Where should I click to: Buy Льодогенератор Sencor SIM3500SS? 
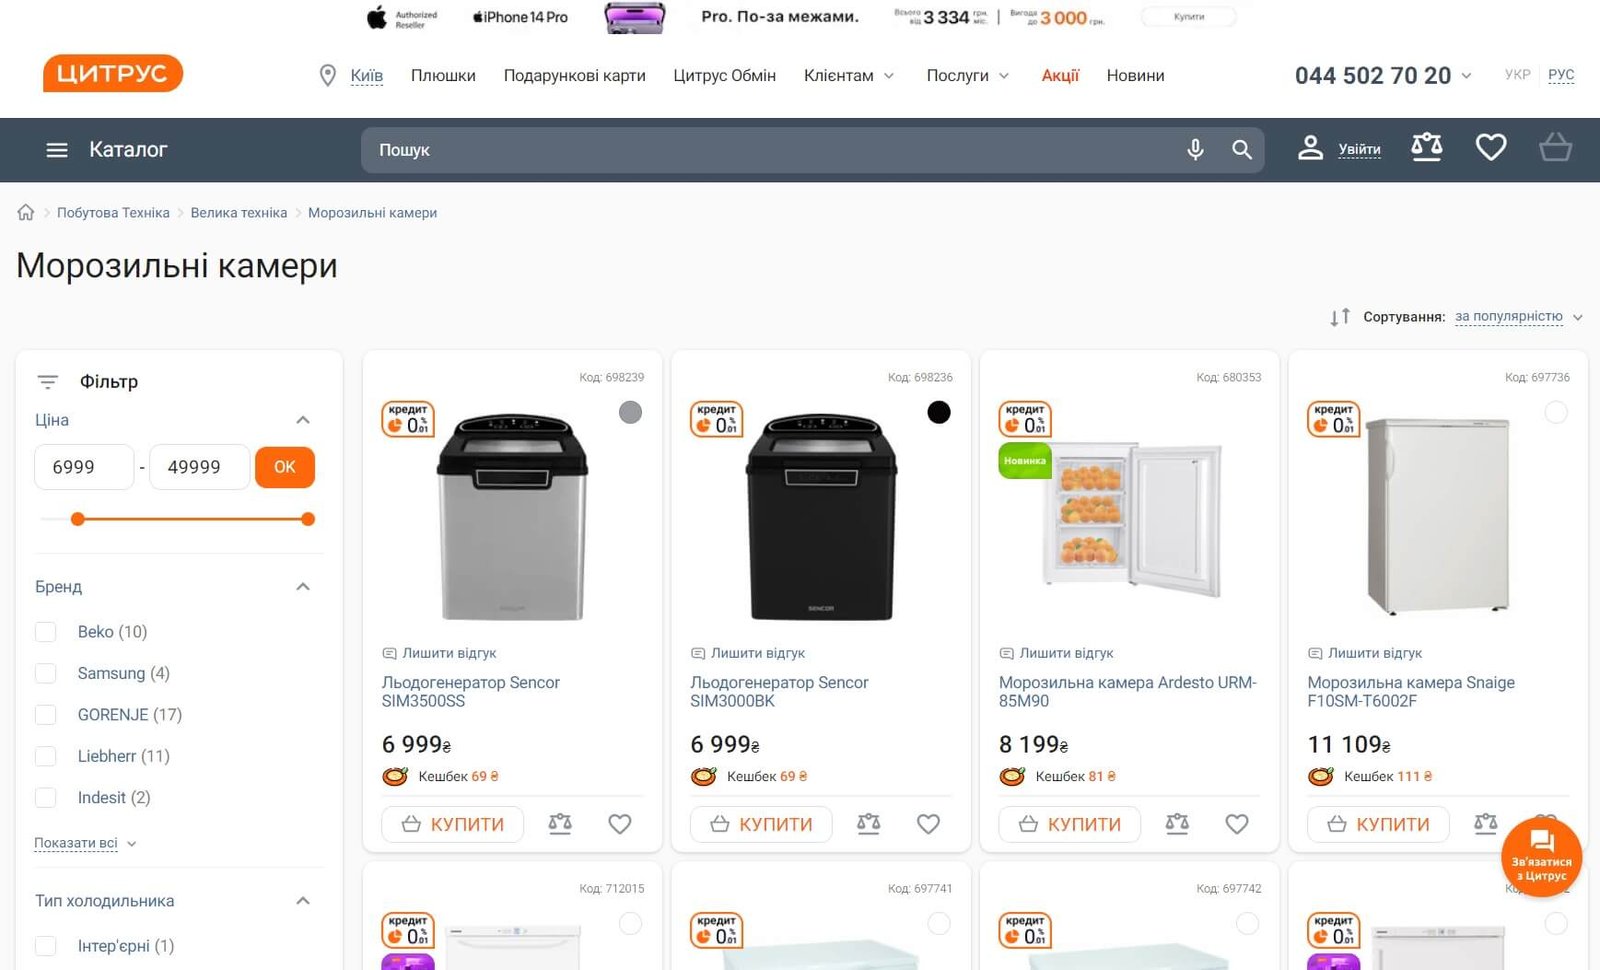click(452, 824)
